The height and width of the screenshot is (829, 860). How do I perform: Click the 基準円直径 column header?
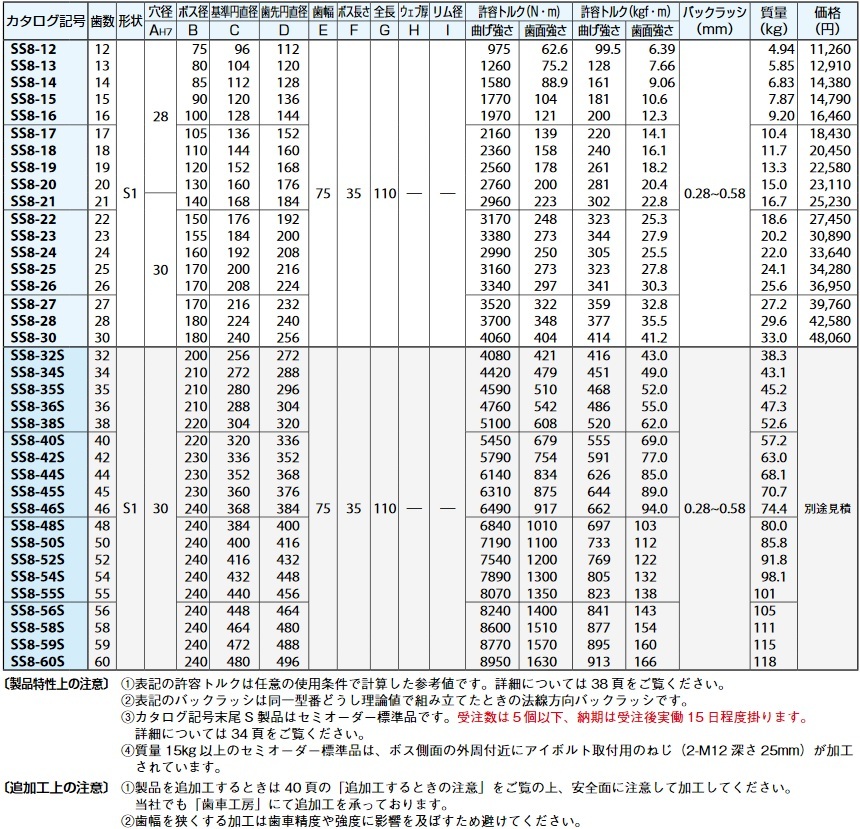tap(234, 12)
